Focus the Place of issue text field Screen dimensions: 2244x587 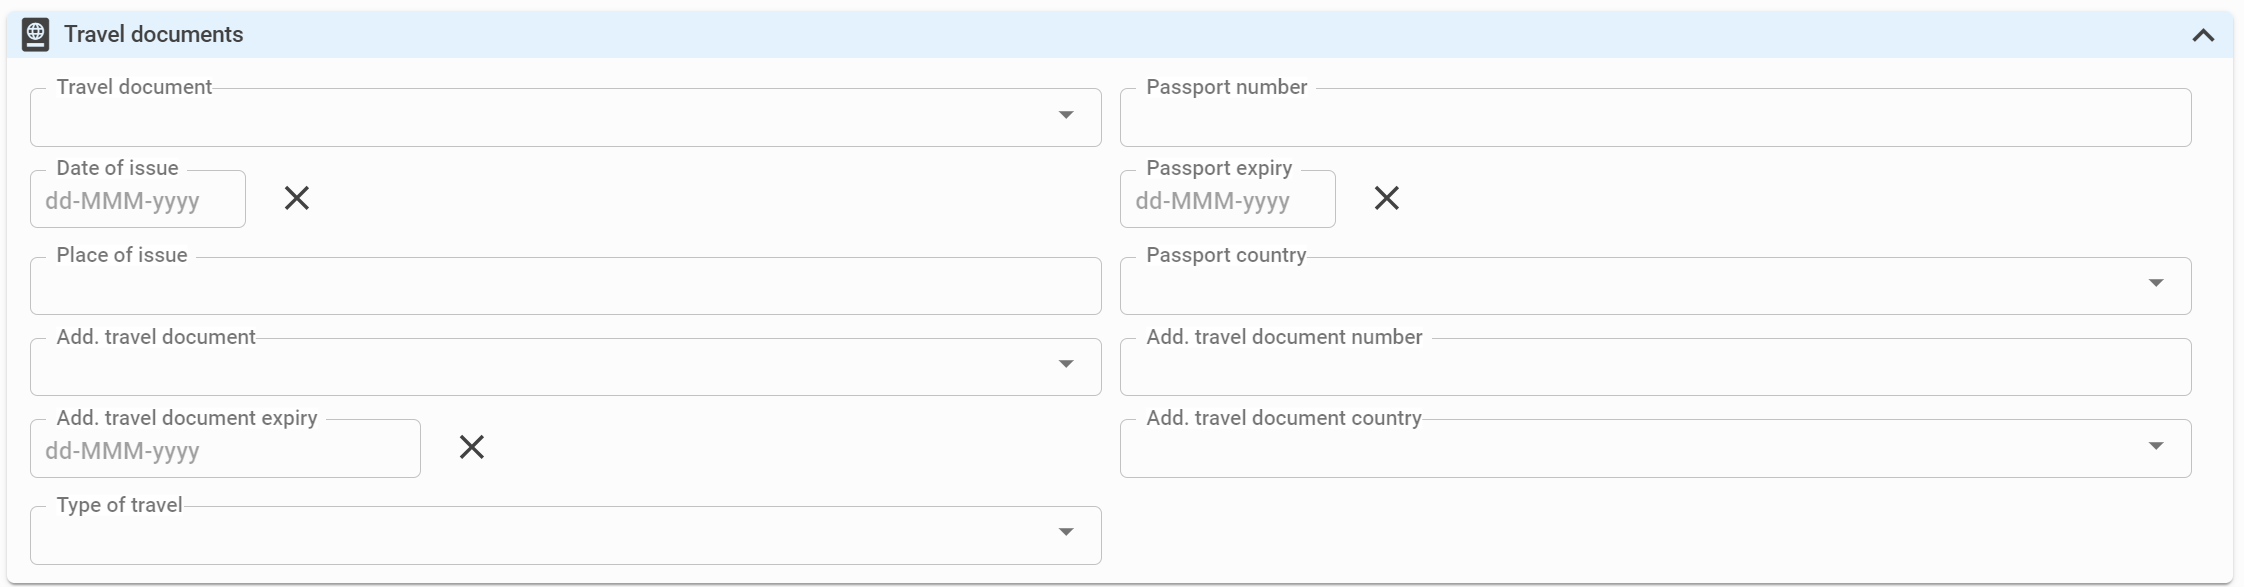(566, 286)
